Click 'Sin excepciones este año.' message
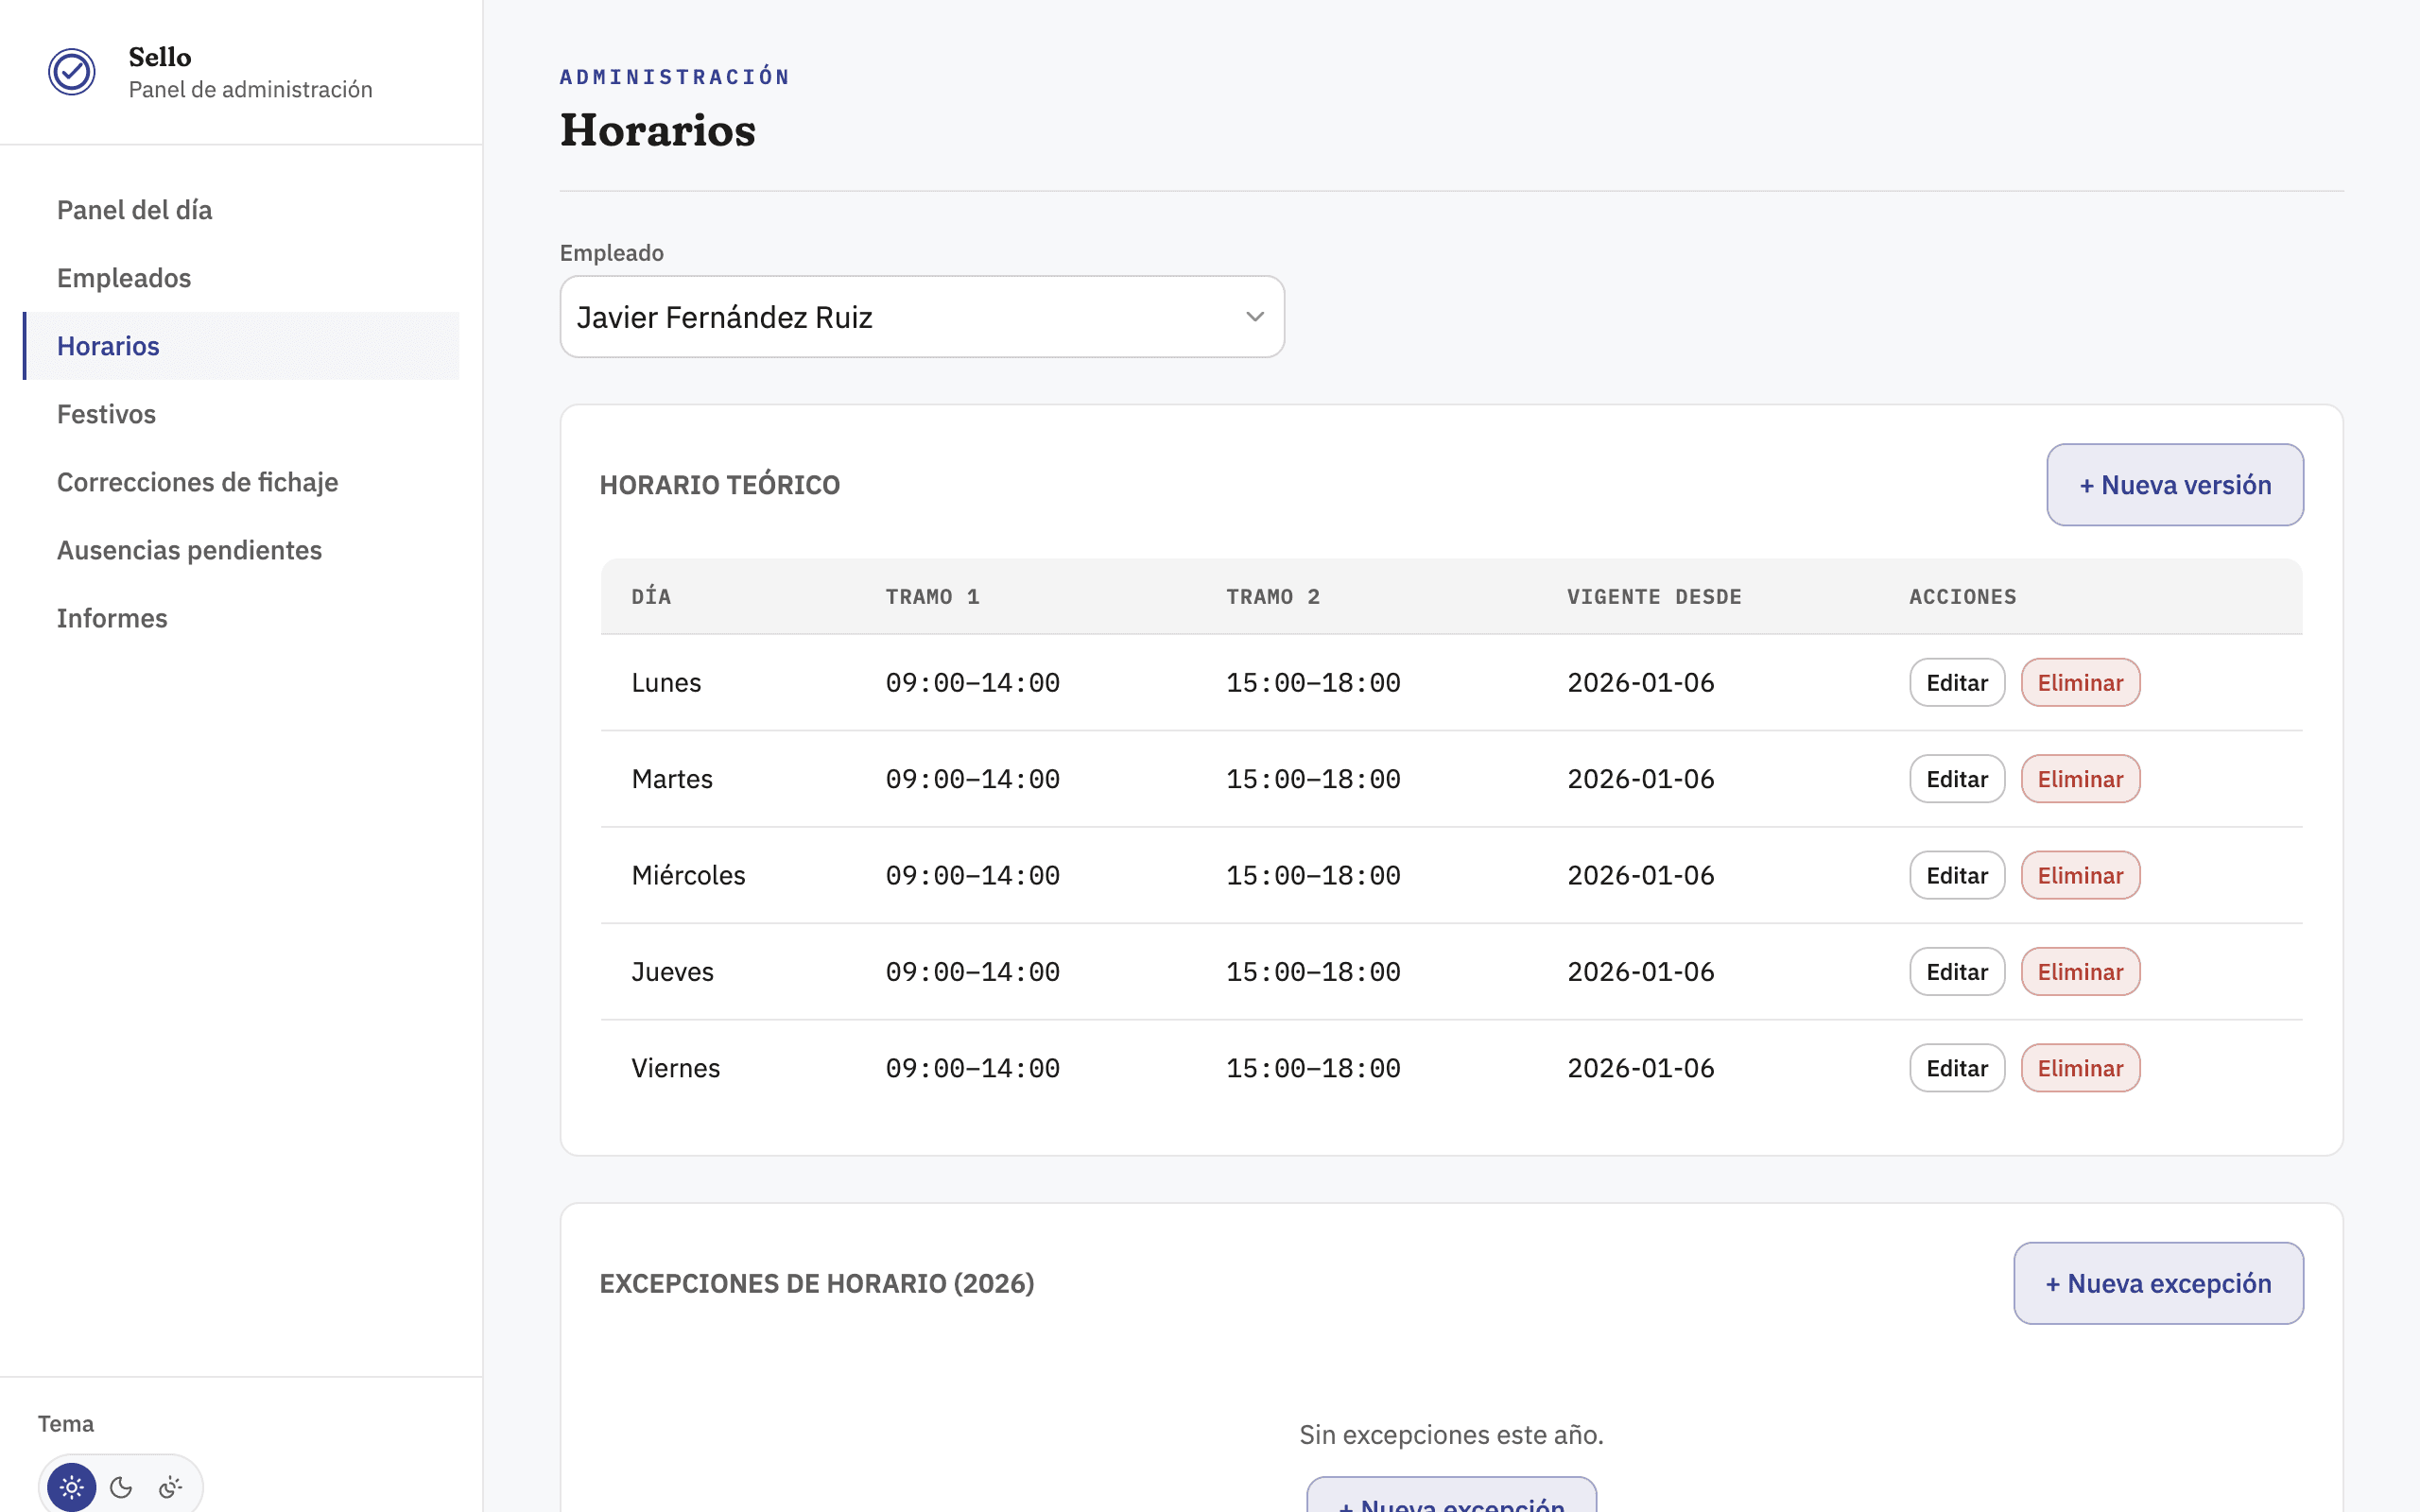 [x=1451, y=1435]
